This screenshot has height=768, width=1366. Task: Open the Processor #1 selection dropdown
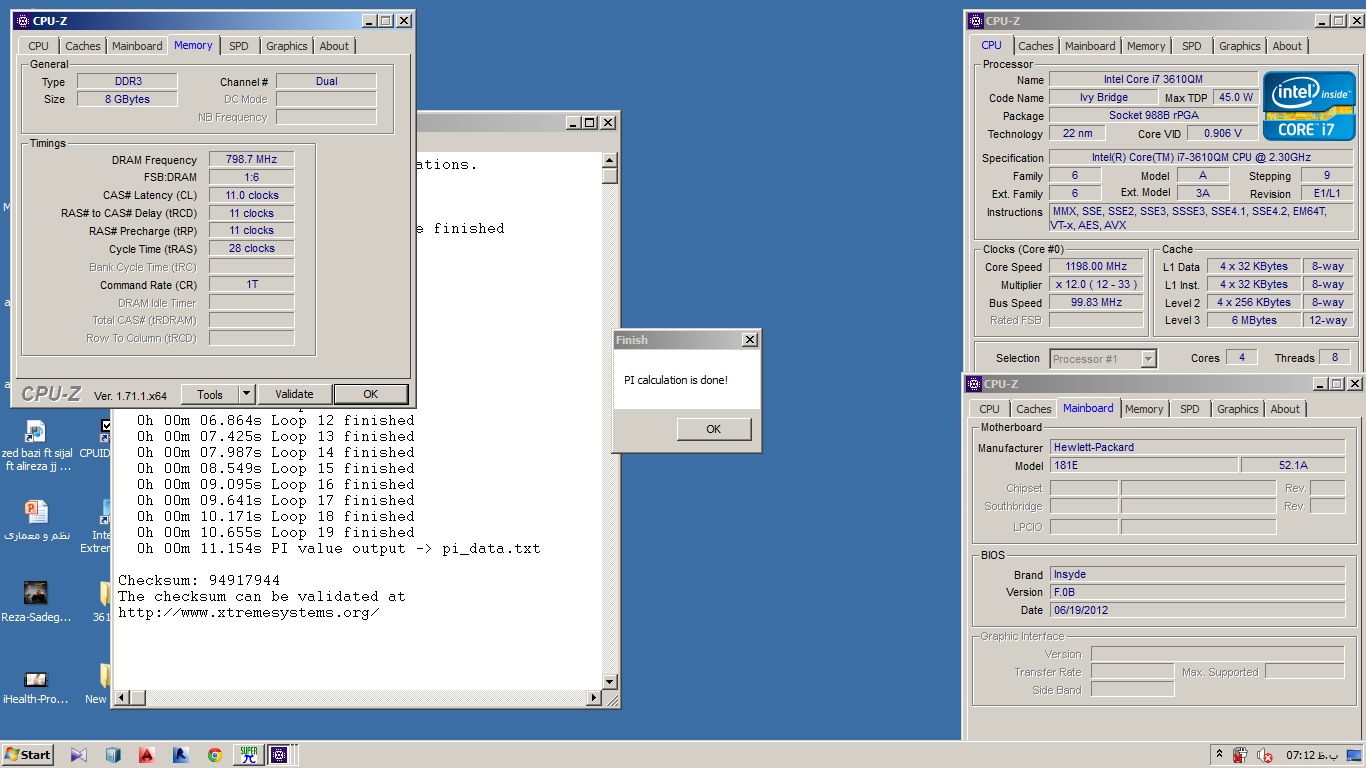point(1148,359)
